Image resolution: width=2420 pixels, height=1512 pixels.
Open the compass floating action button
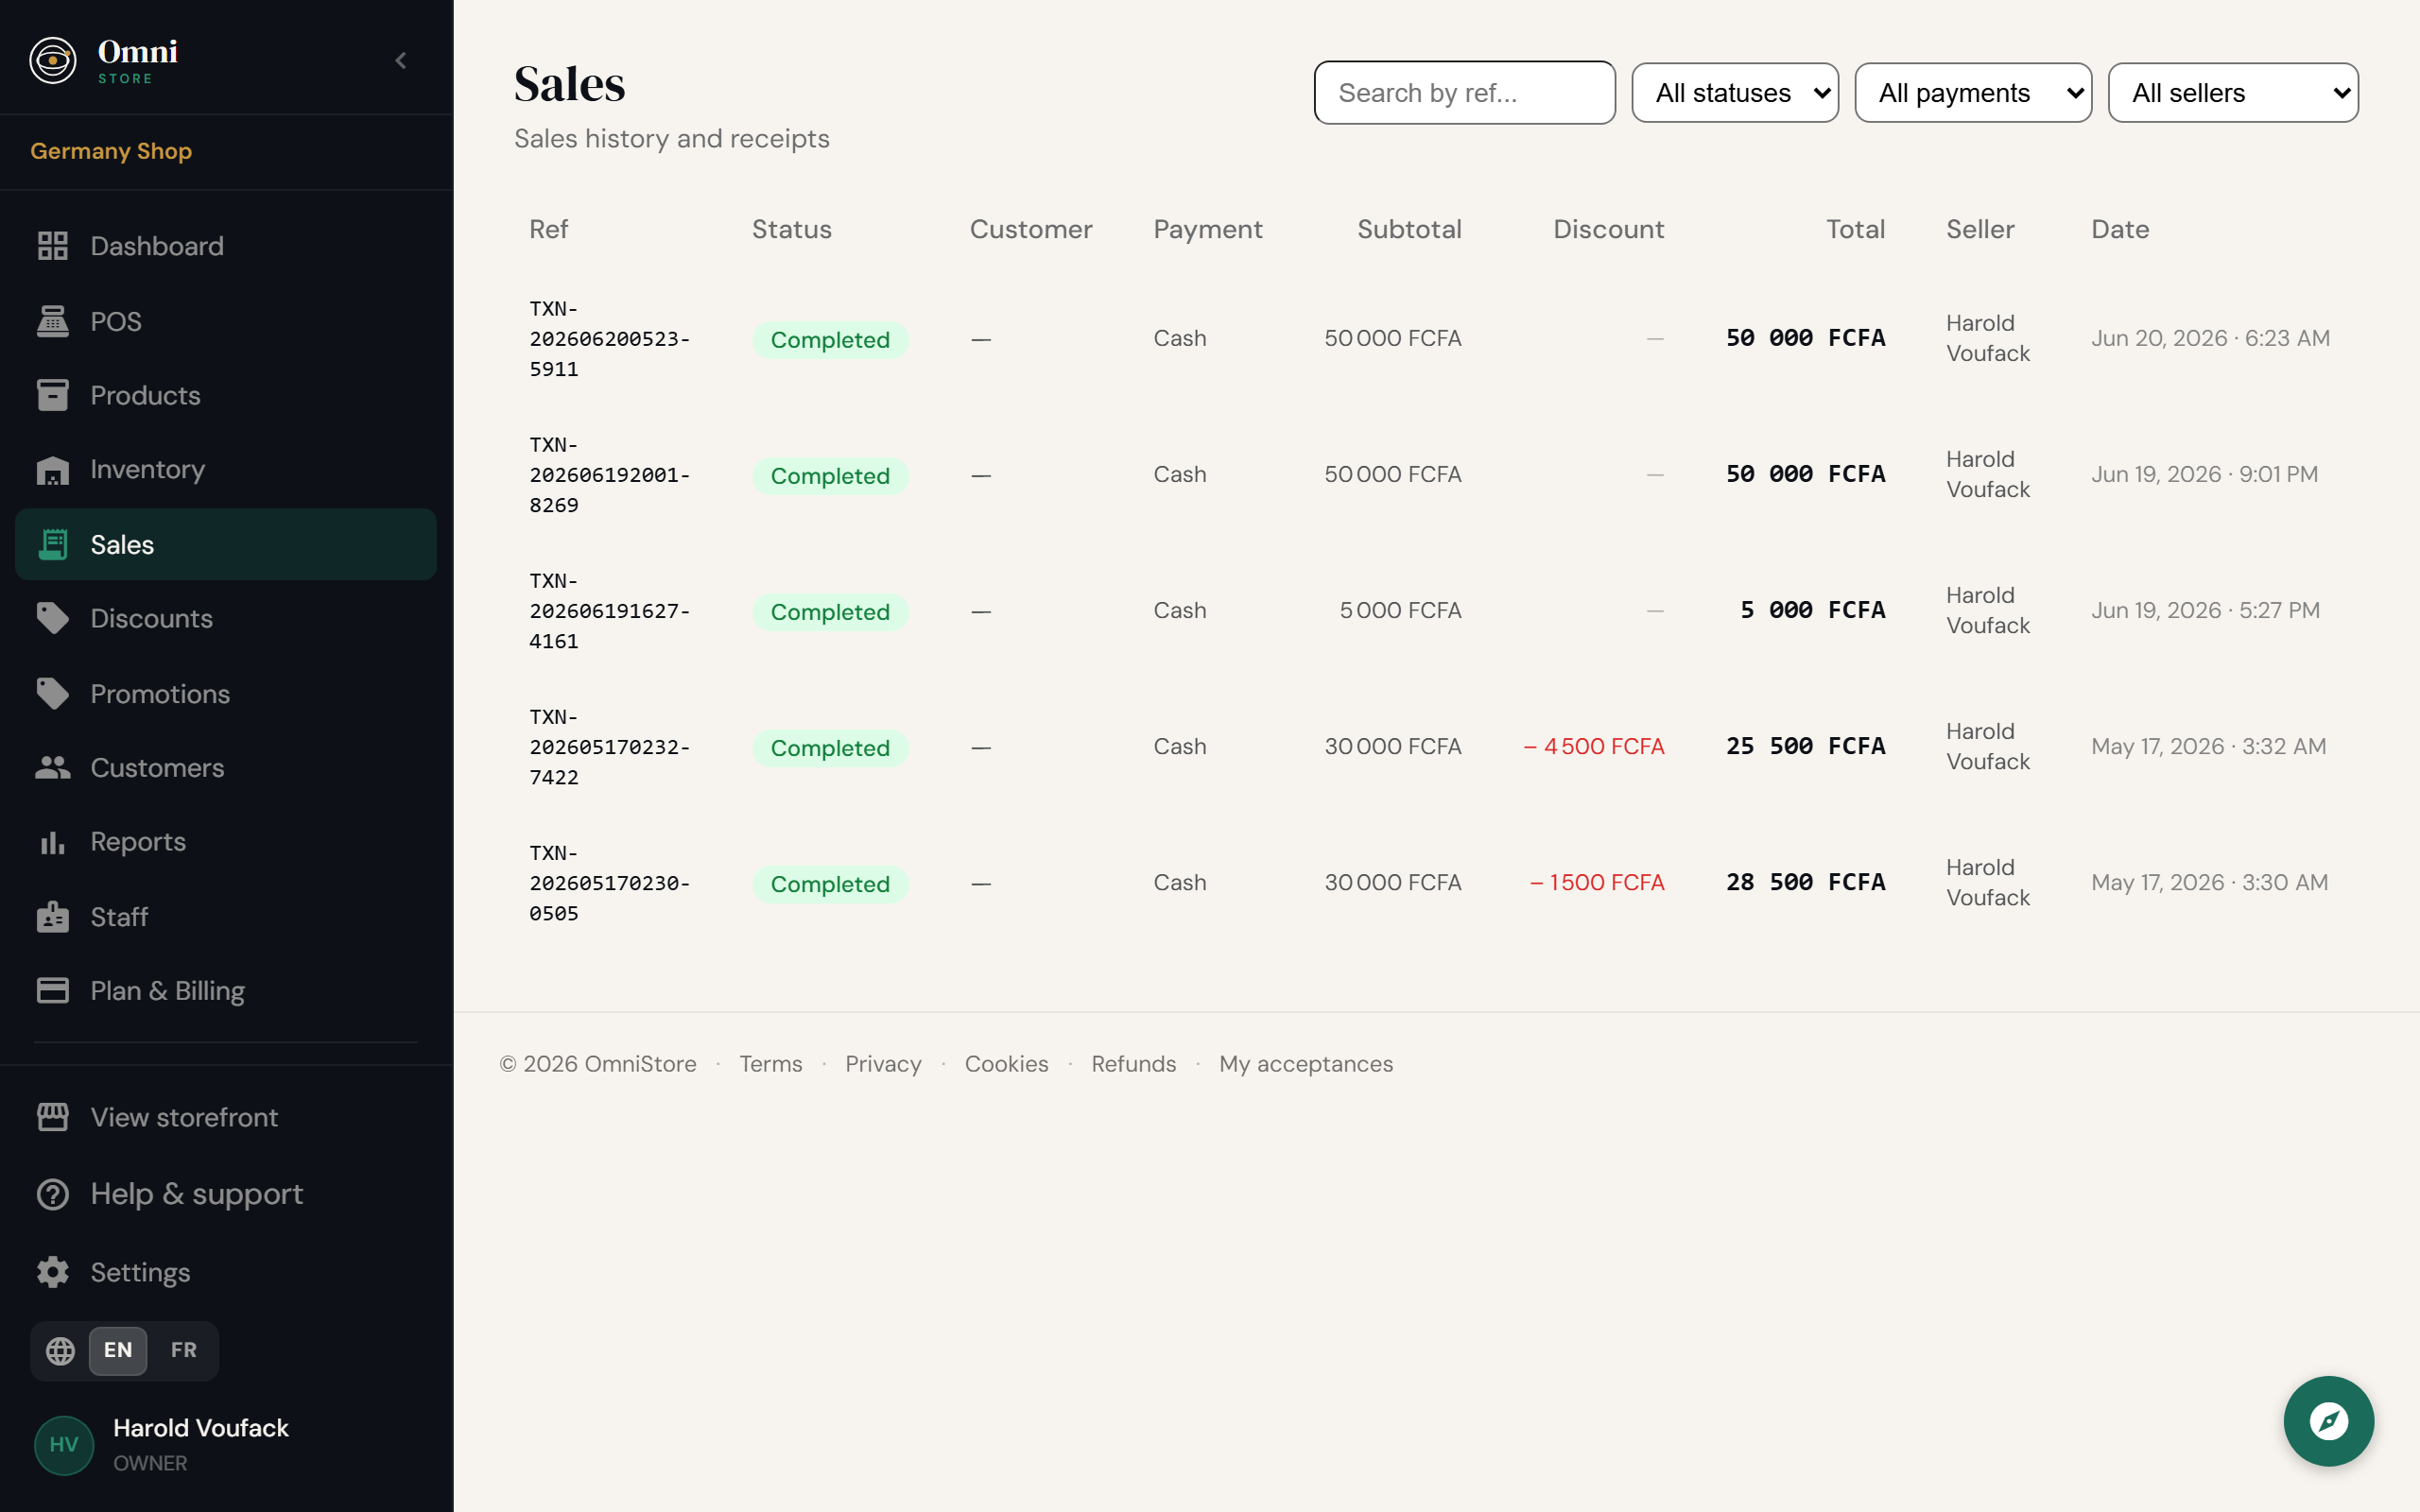(x=2328, y=1421)
